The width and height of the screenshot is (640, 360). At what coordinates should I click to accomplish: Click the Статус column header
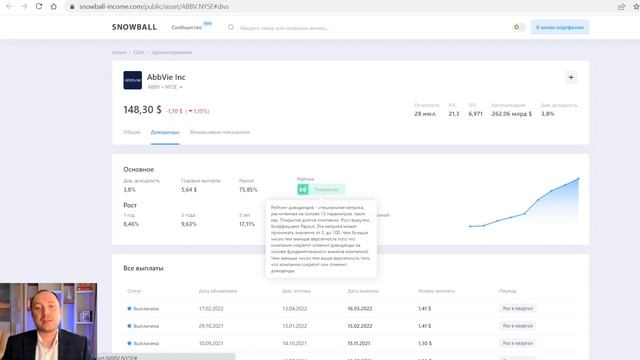coord(134,291)
